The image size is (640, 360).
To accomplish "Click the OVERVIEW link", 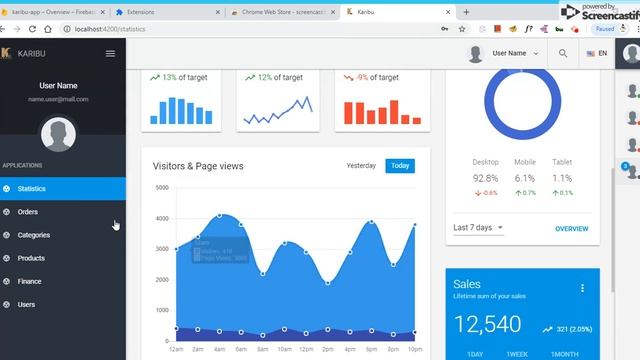I will click(571, 229).
